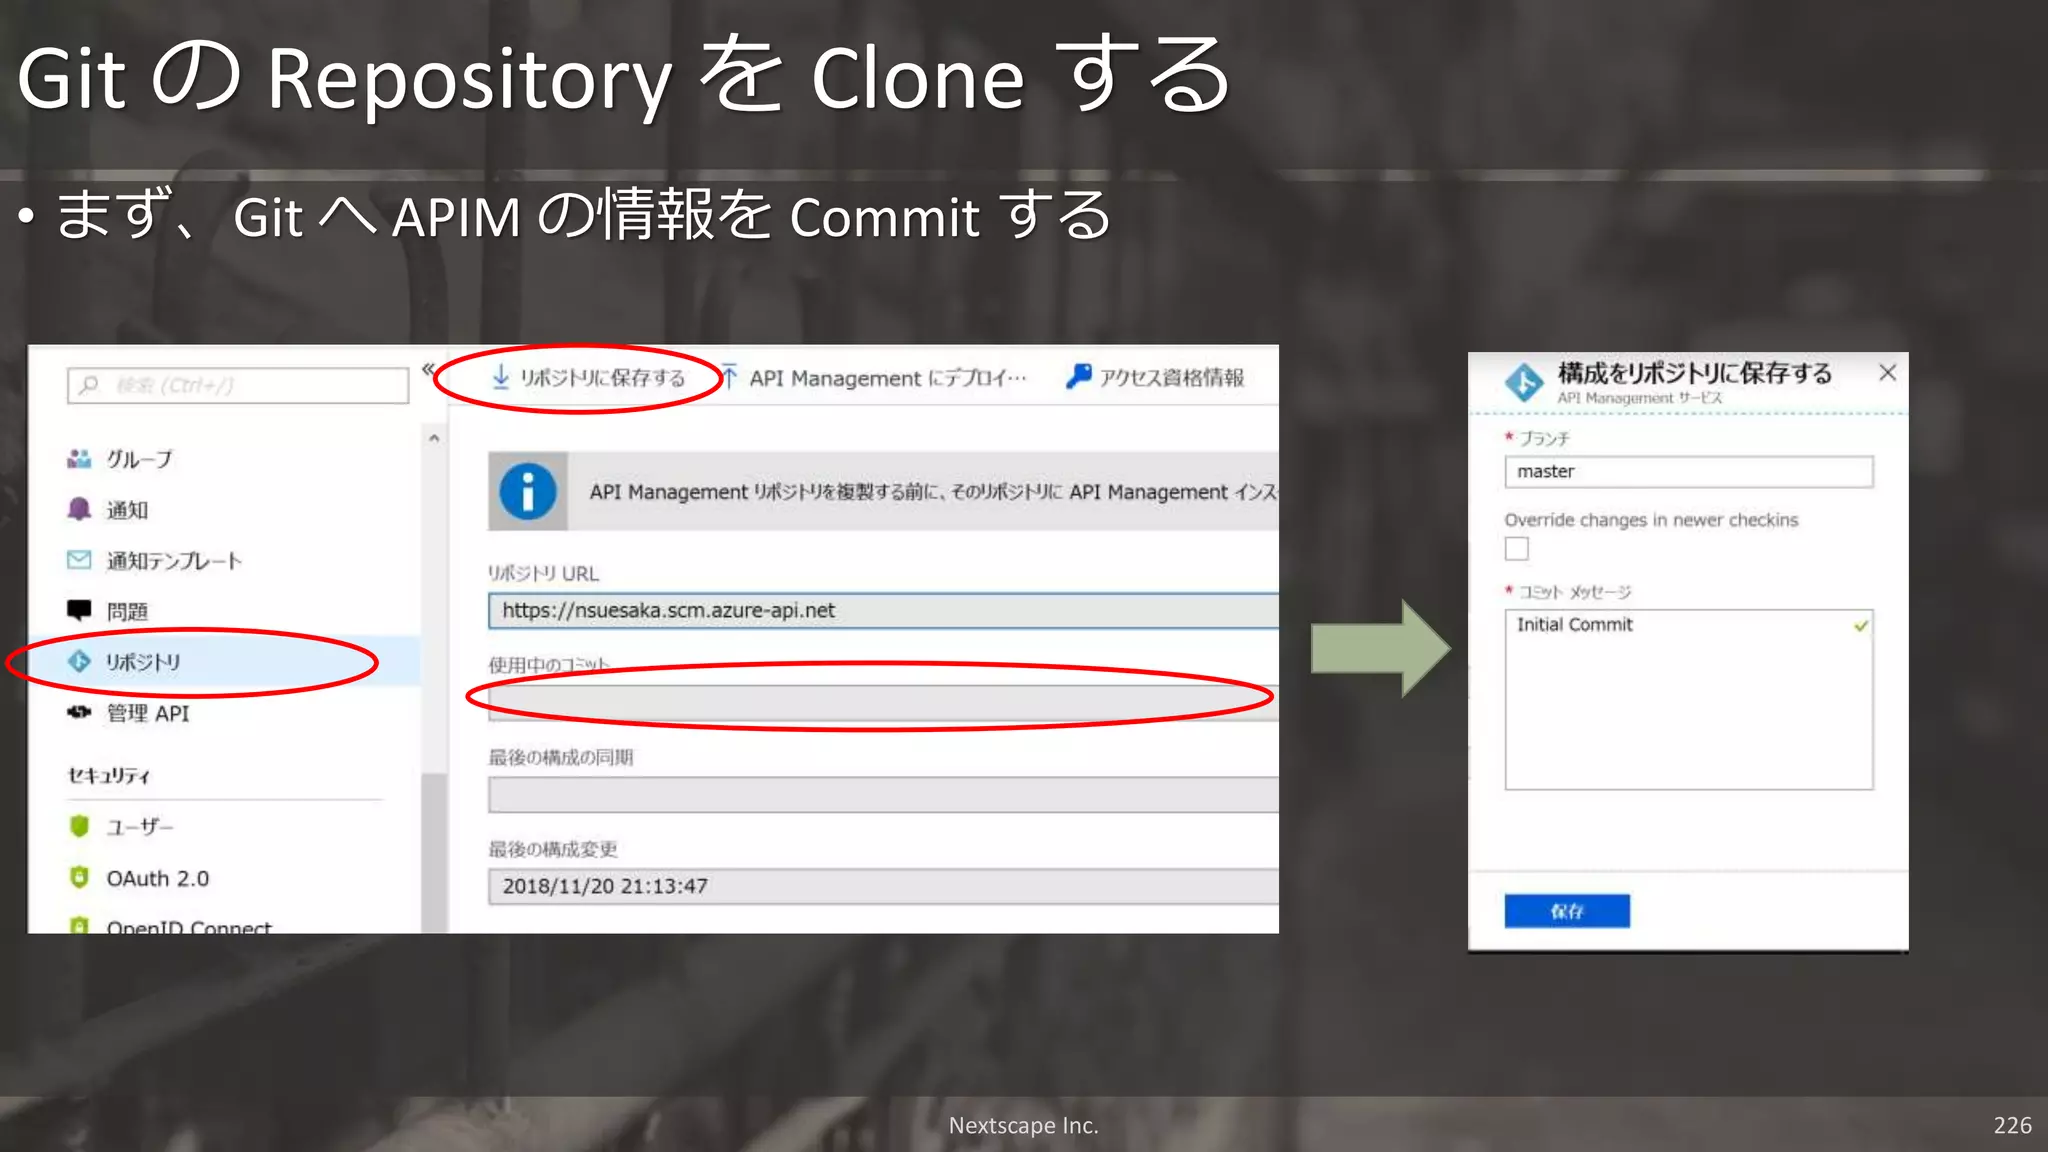Click the 通知テンプレート envelope icon
This screenshot has height=1152, width=2048.
[x=79, y=559]
